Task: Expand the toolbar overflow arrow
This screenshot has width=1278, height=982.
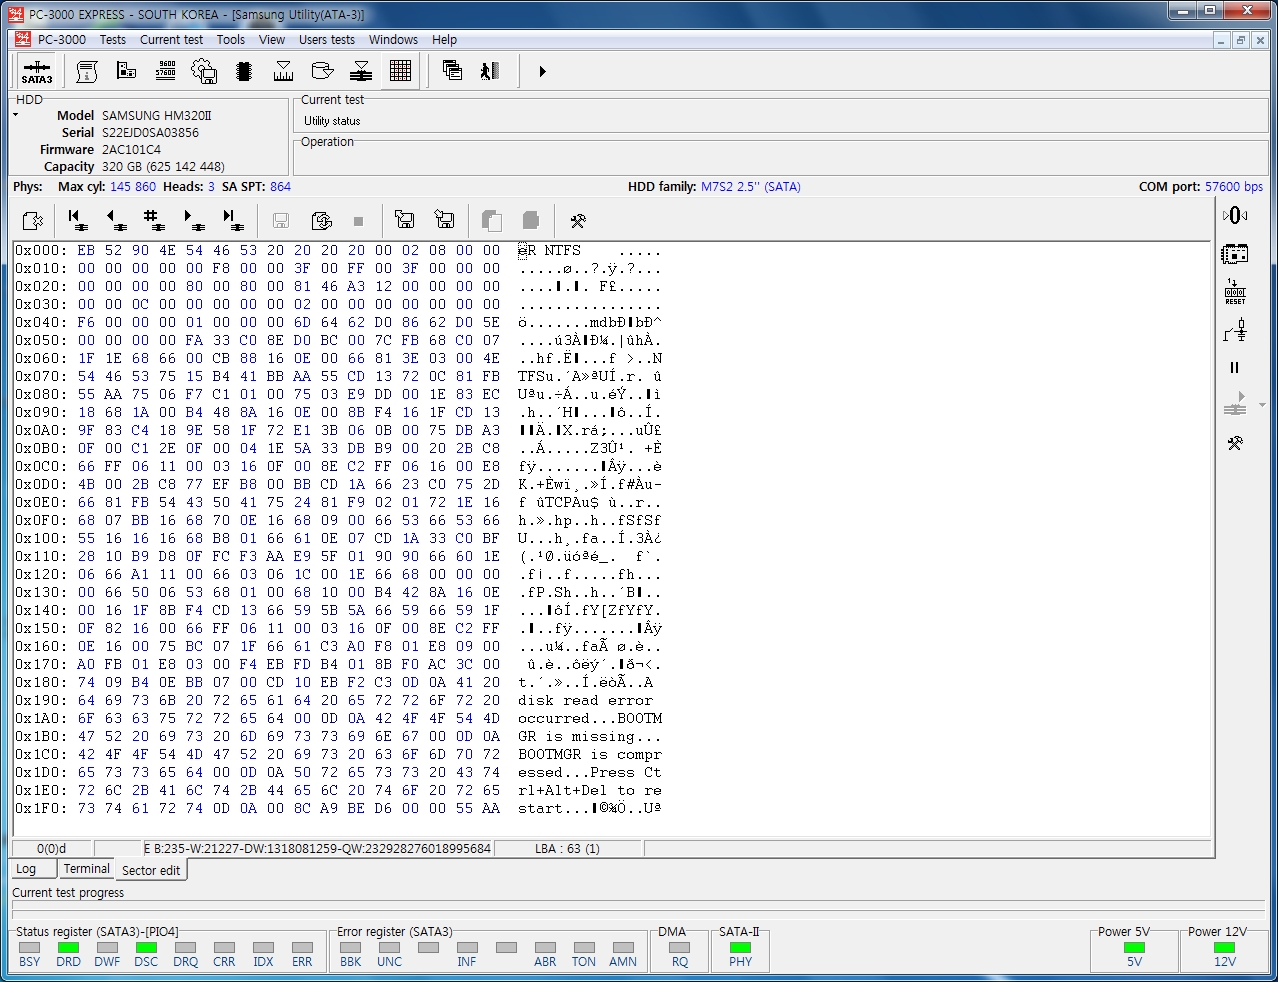Action: (x=542, y=72)
